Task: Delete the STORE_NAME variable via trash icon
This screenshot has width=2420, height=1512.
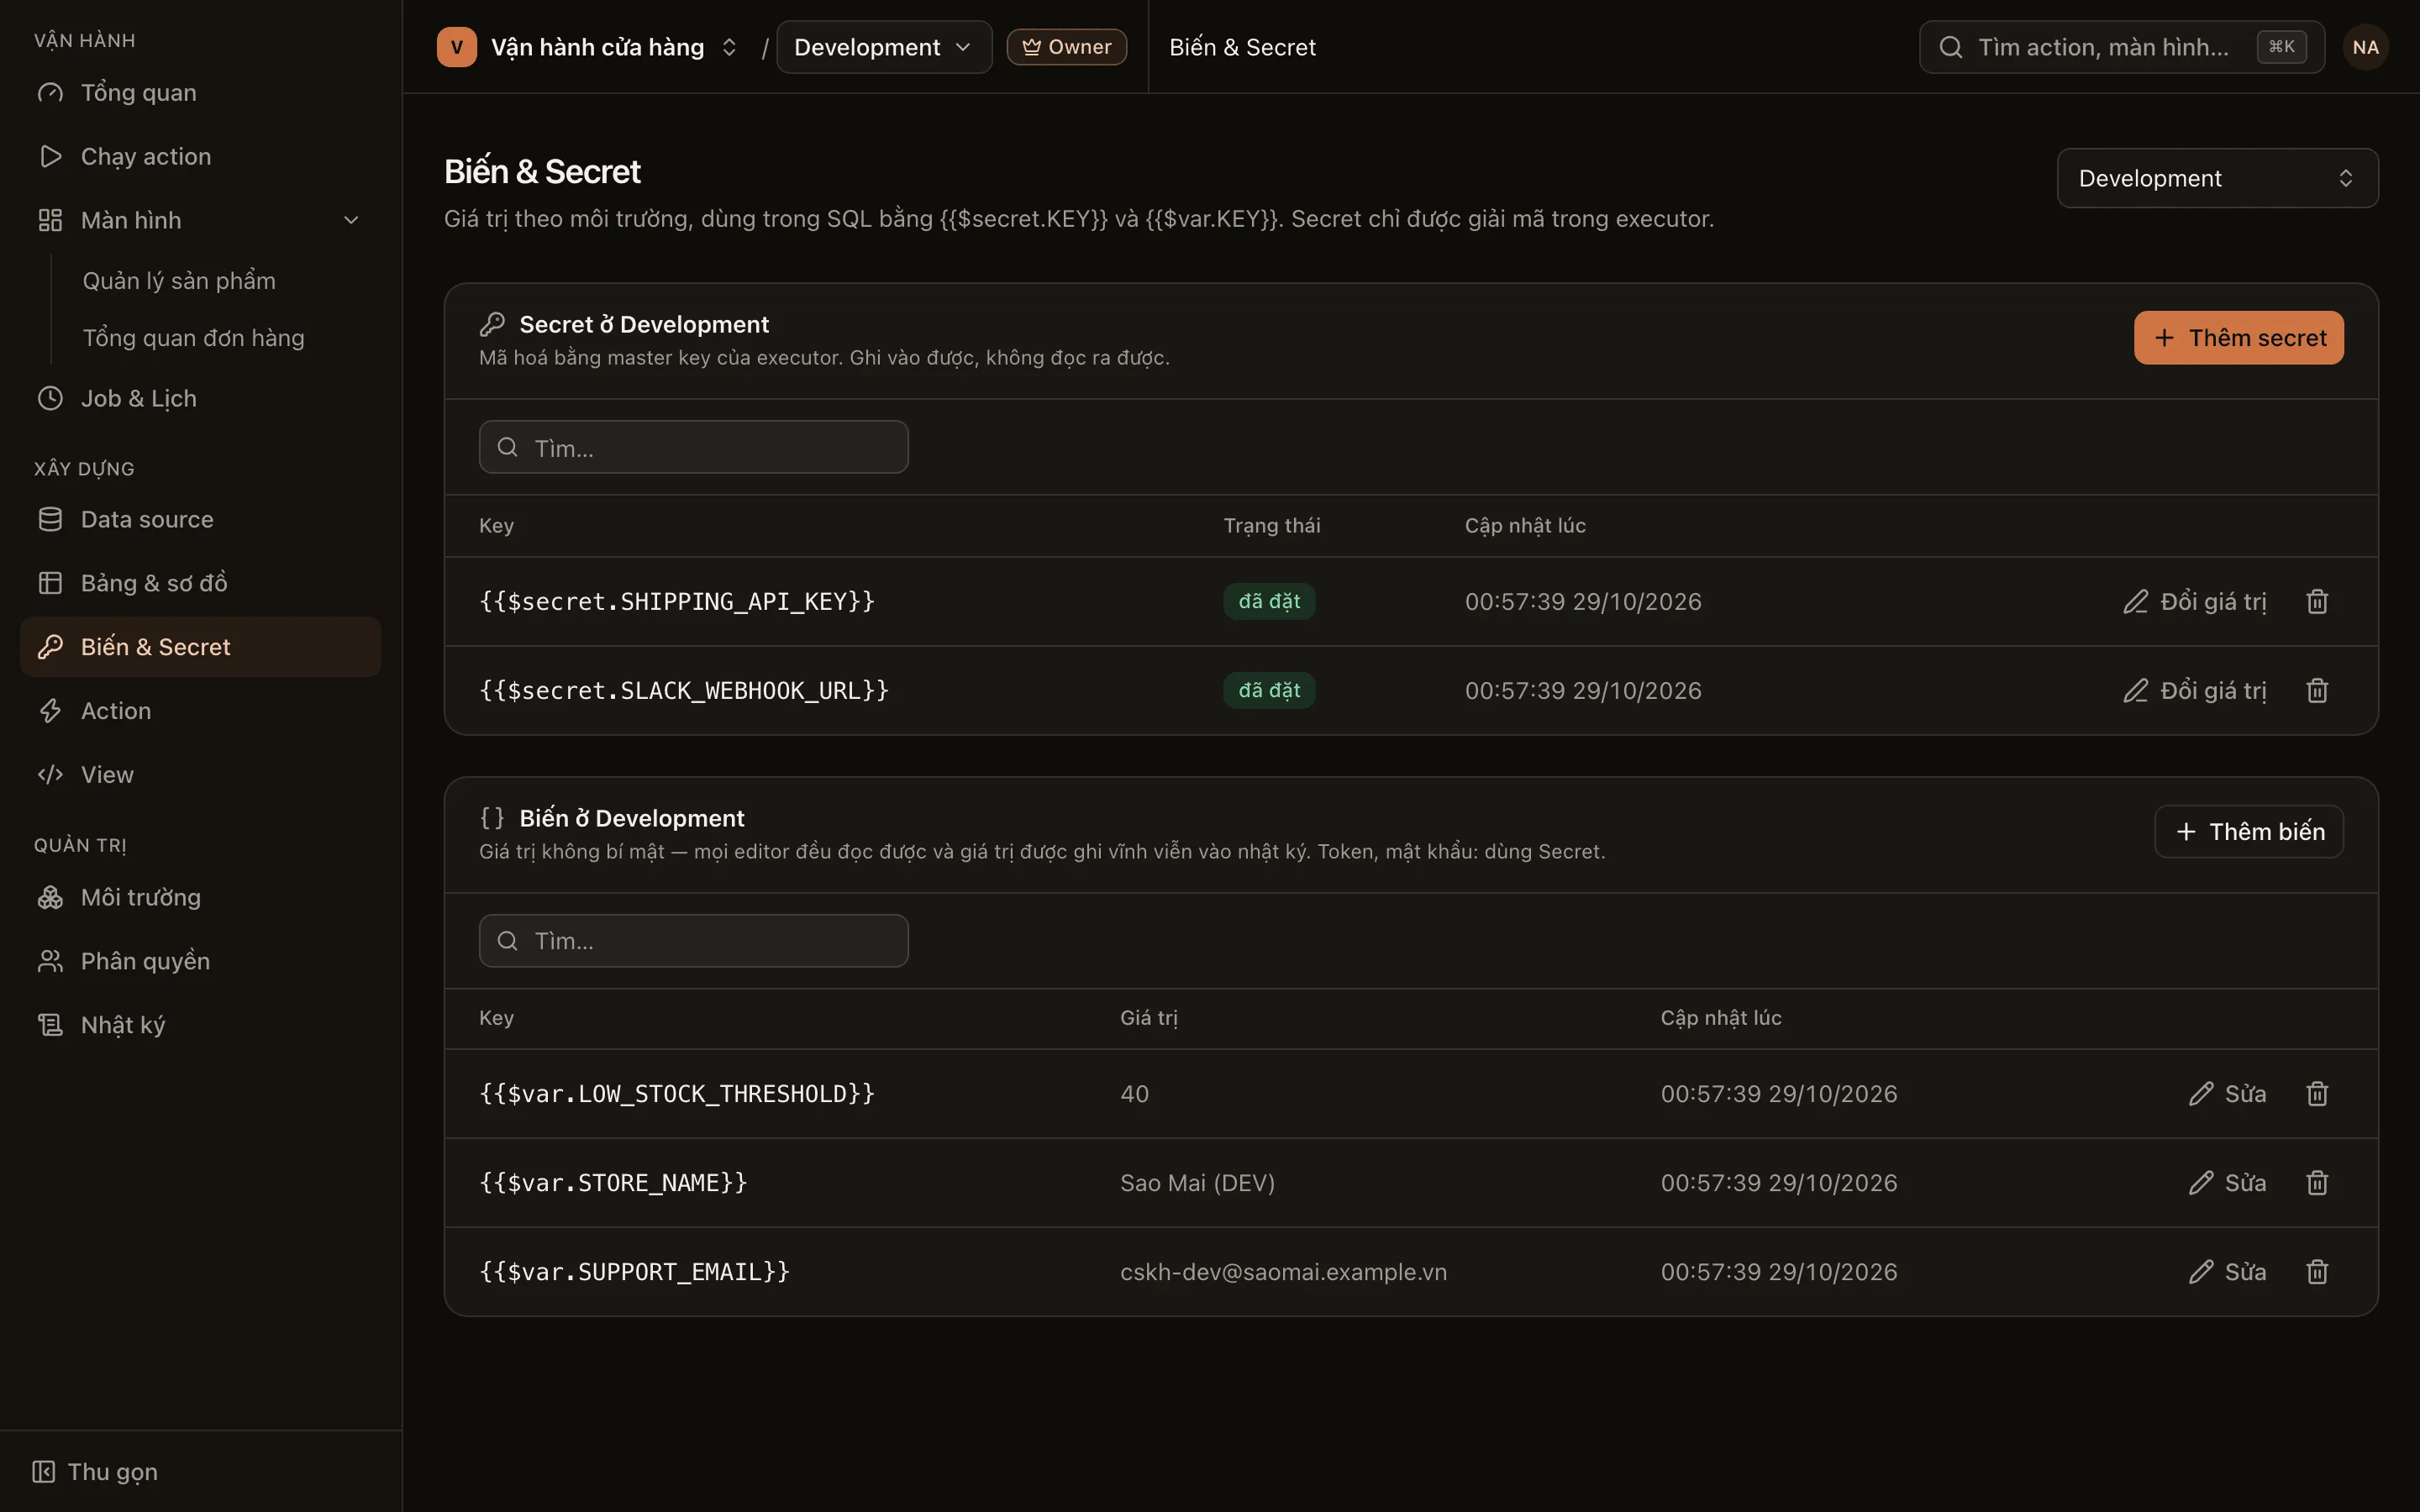Action: pos(2317,1182)
